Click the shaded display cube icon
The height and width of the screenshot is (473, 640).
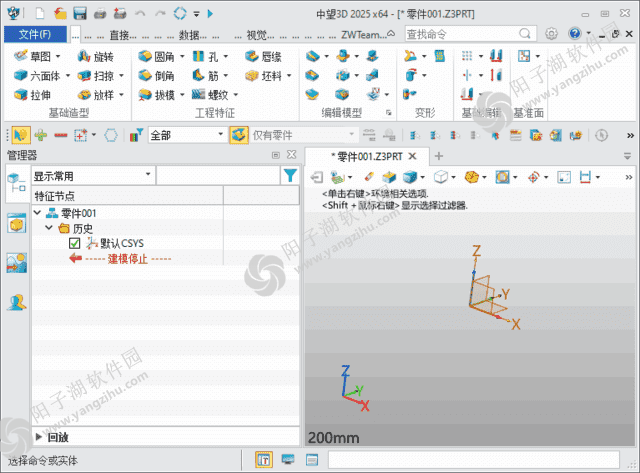click(410, 177)
